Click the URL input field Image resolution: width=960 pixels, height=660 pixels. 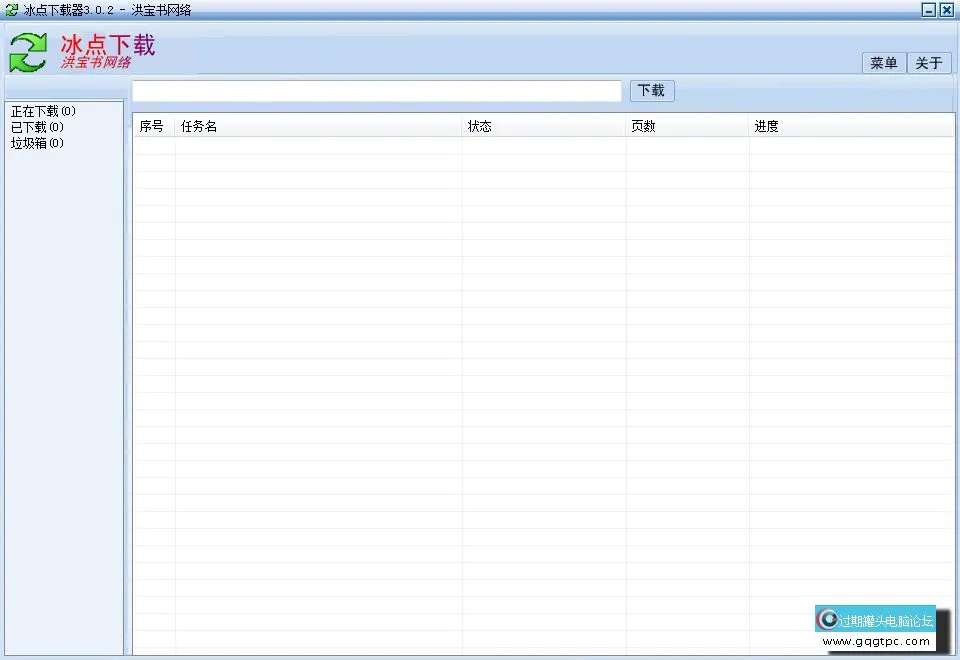coord(375,90)
